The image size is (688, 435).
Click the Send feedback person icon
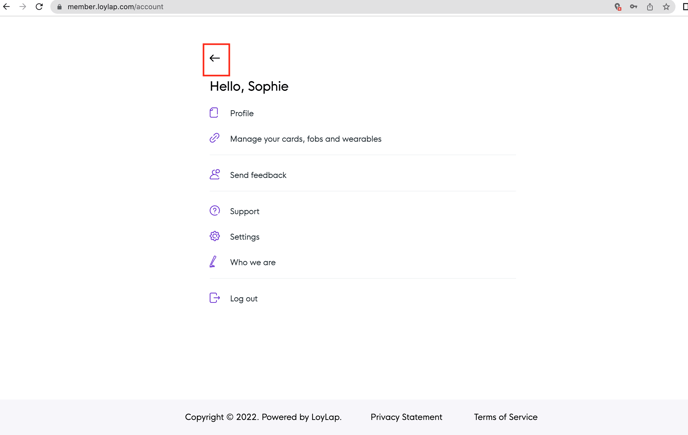tap(214, 174)
